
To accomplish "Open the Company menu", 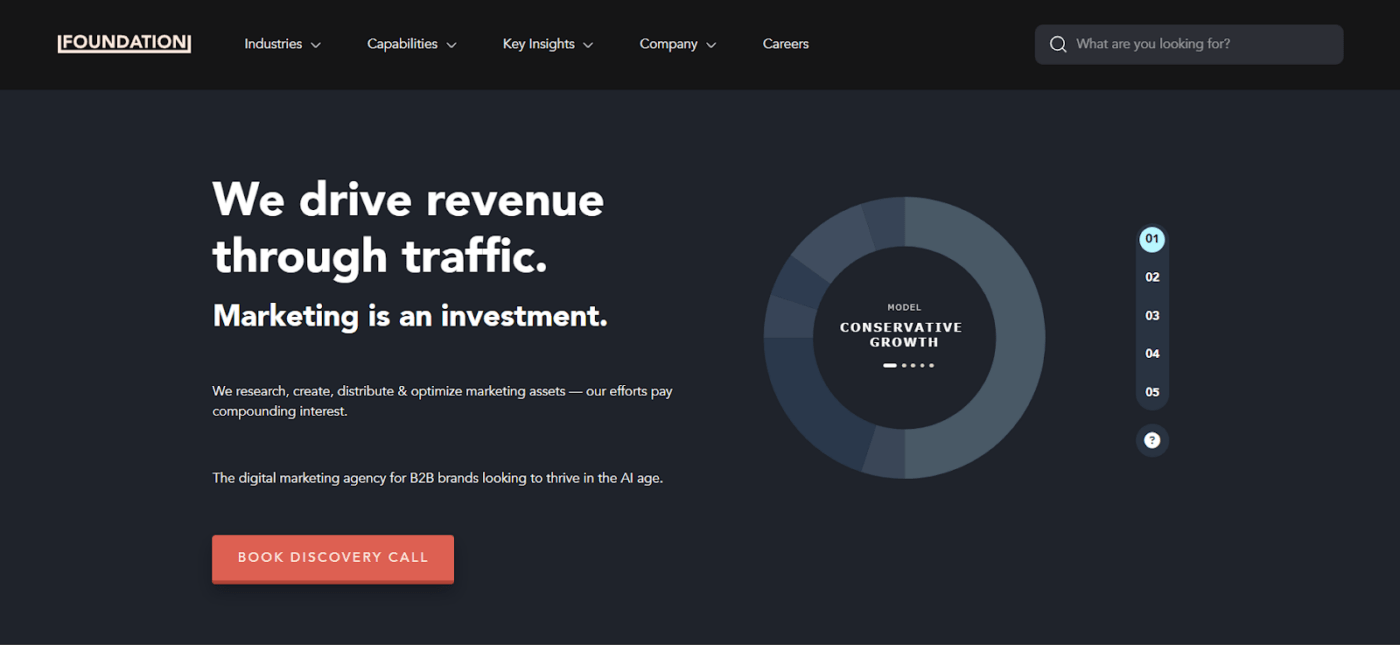I will coord(678,44).
